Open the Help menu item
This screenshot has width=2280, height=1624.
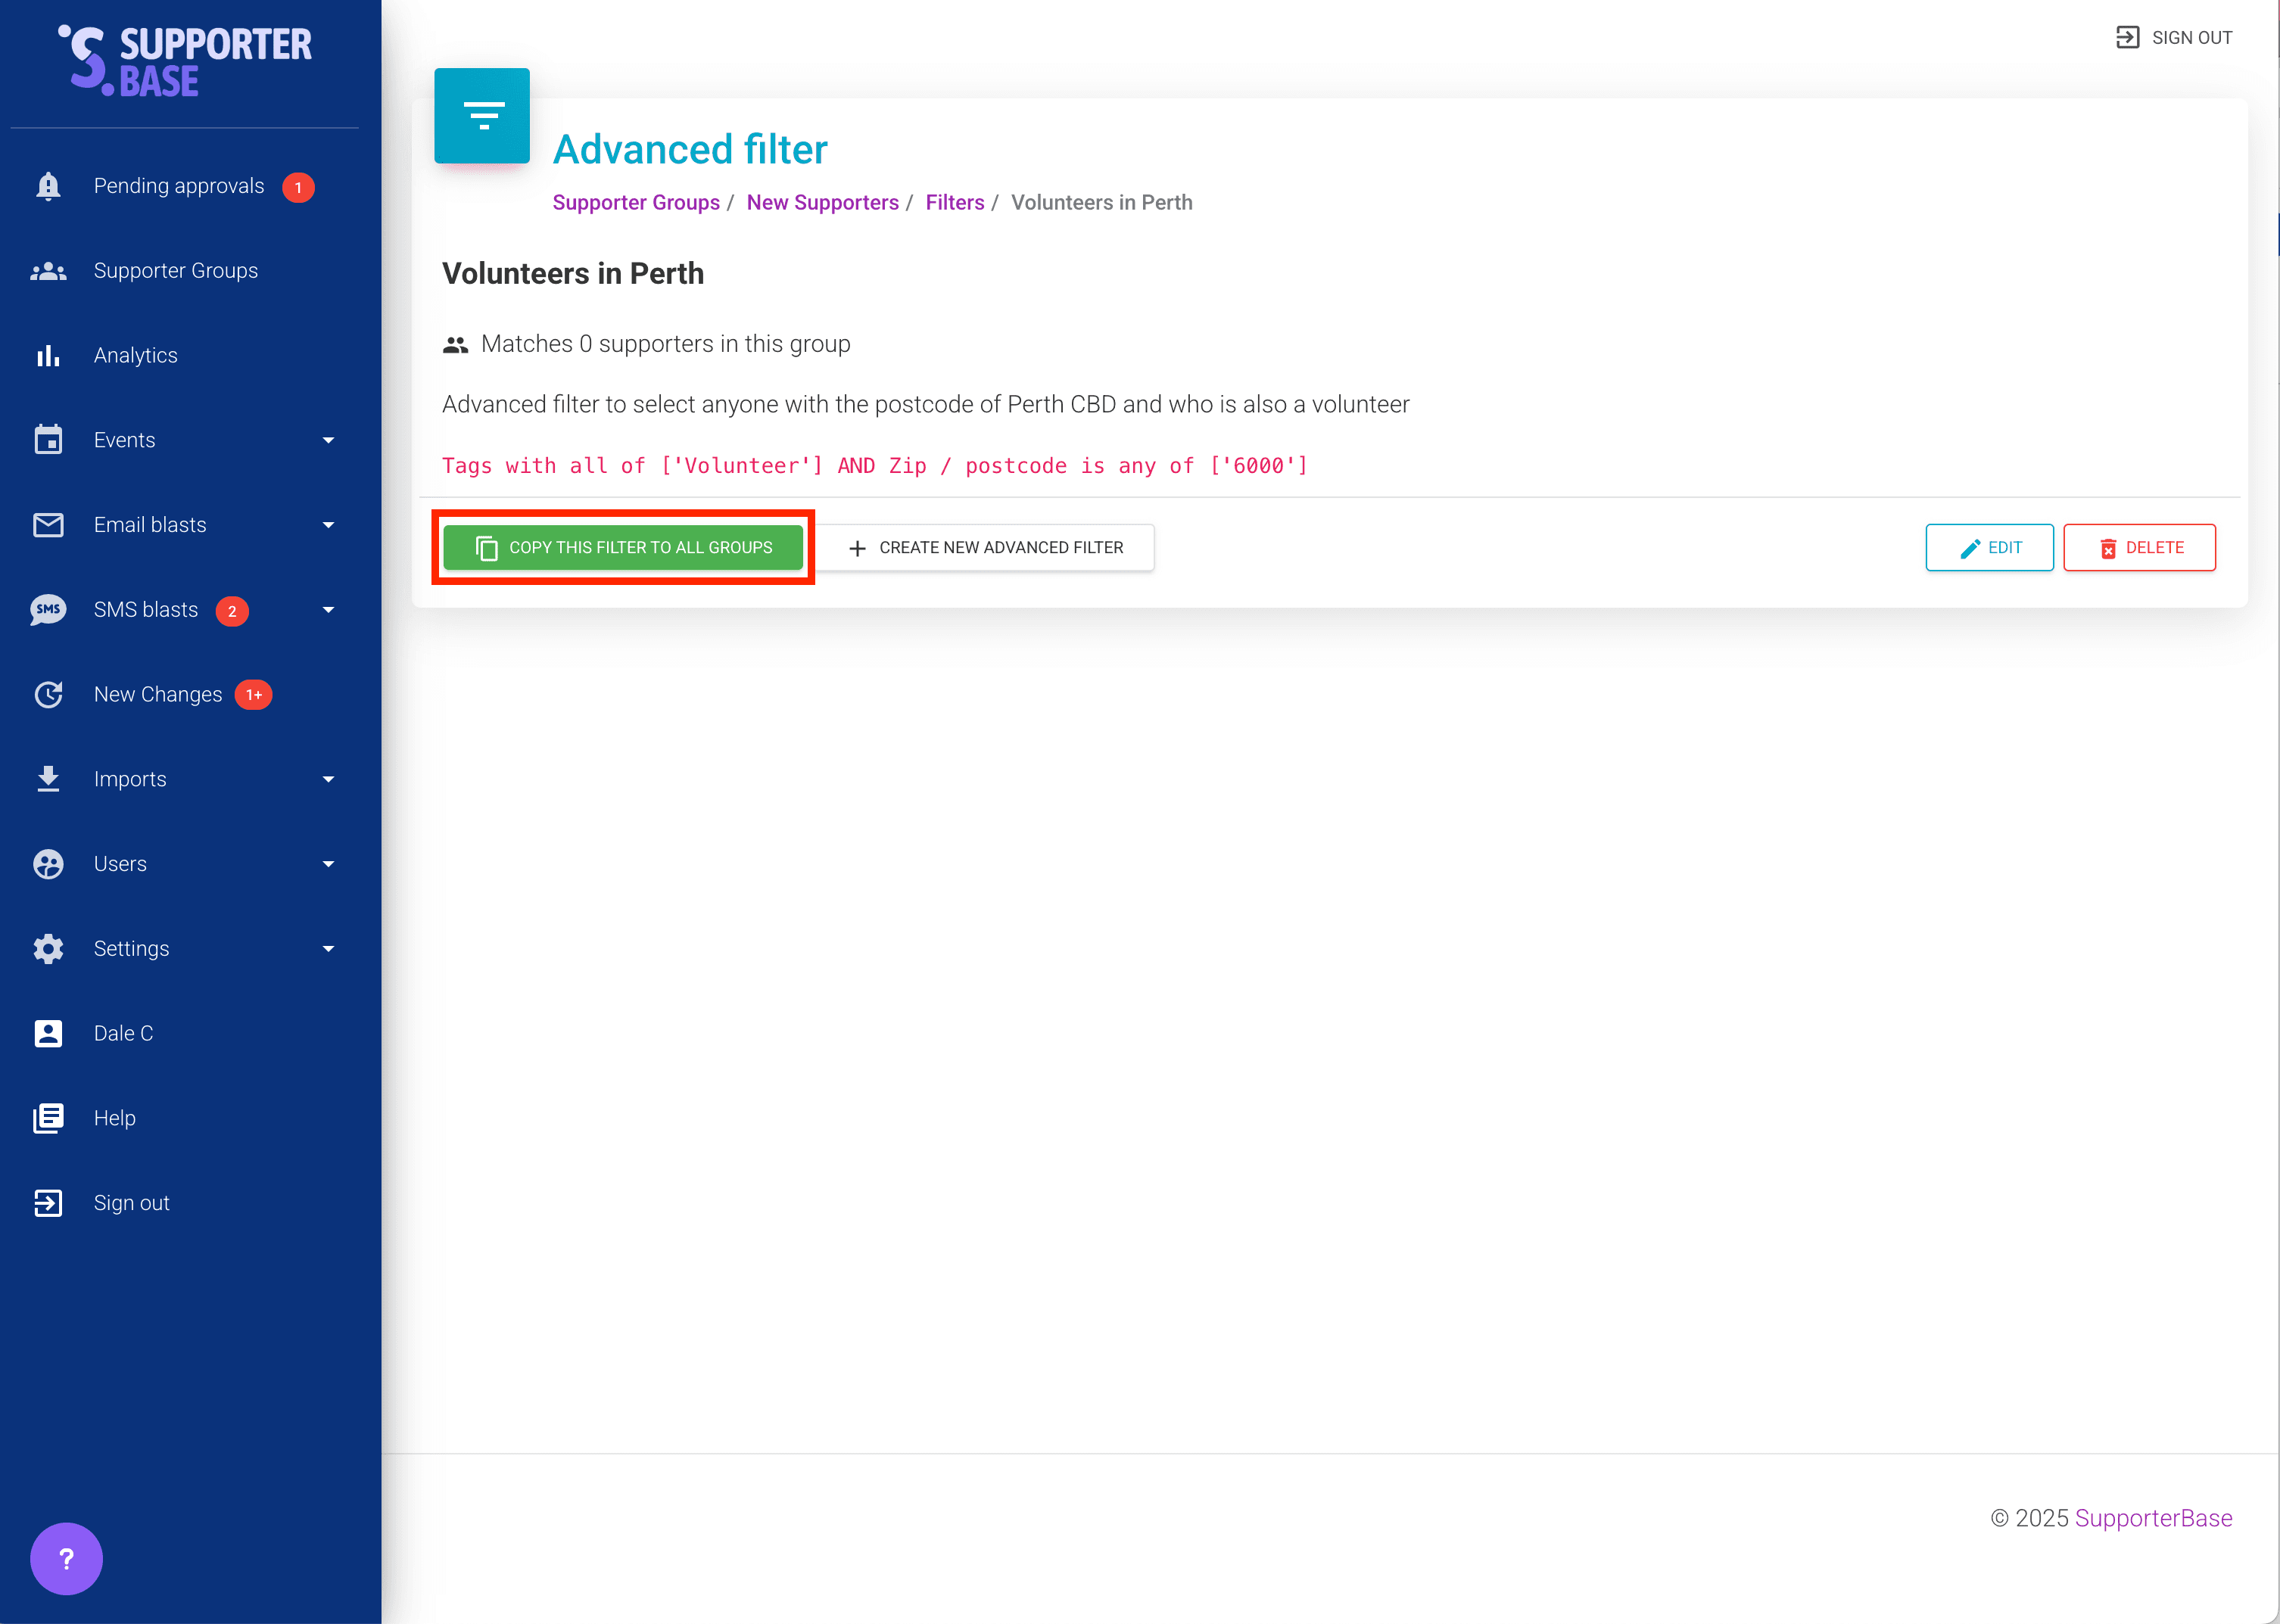[114, 1118]
